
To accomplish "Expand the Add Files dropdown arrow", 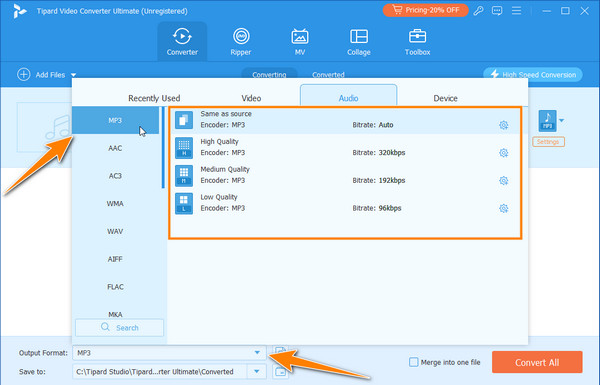I will coord(73,75).
